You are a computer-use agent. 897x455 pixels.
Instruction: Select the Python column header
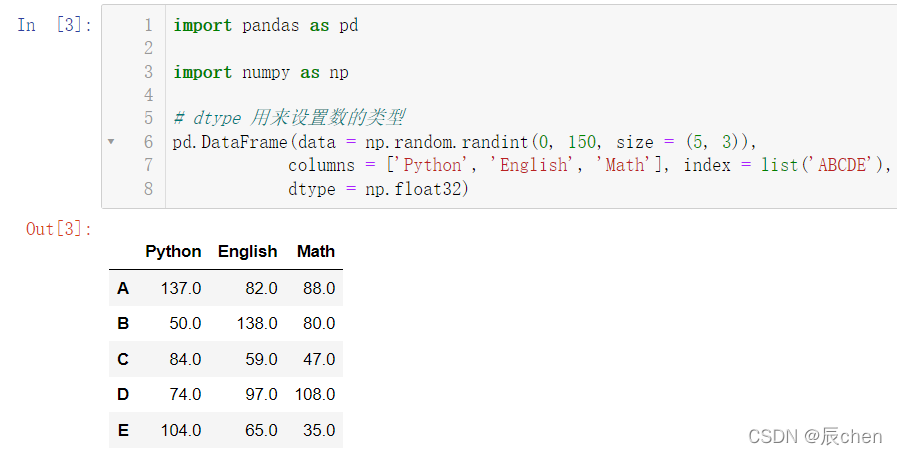(x=173, y=251)
